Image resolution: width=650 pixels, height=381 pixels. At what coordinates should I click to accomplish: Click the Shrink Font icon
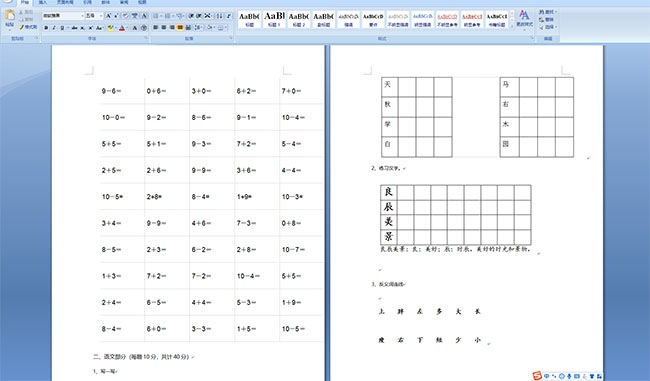pos(116,16)
